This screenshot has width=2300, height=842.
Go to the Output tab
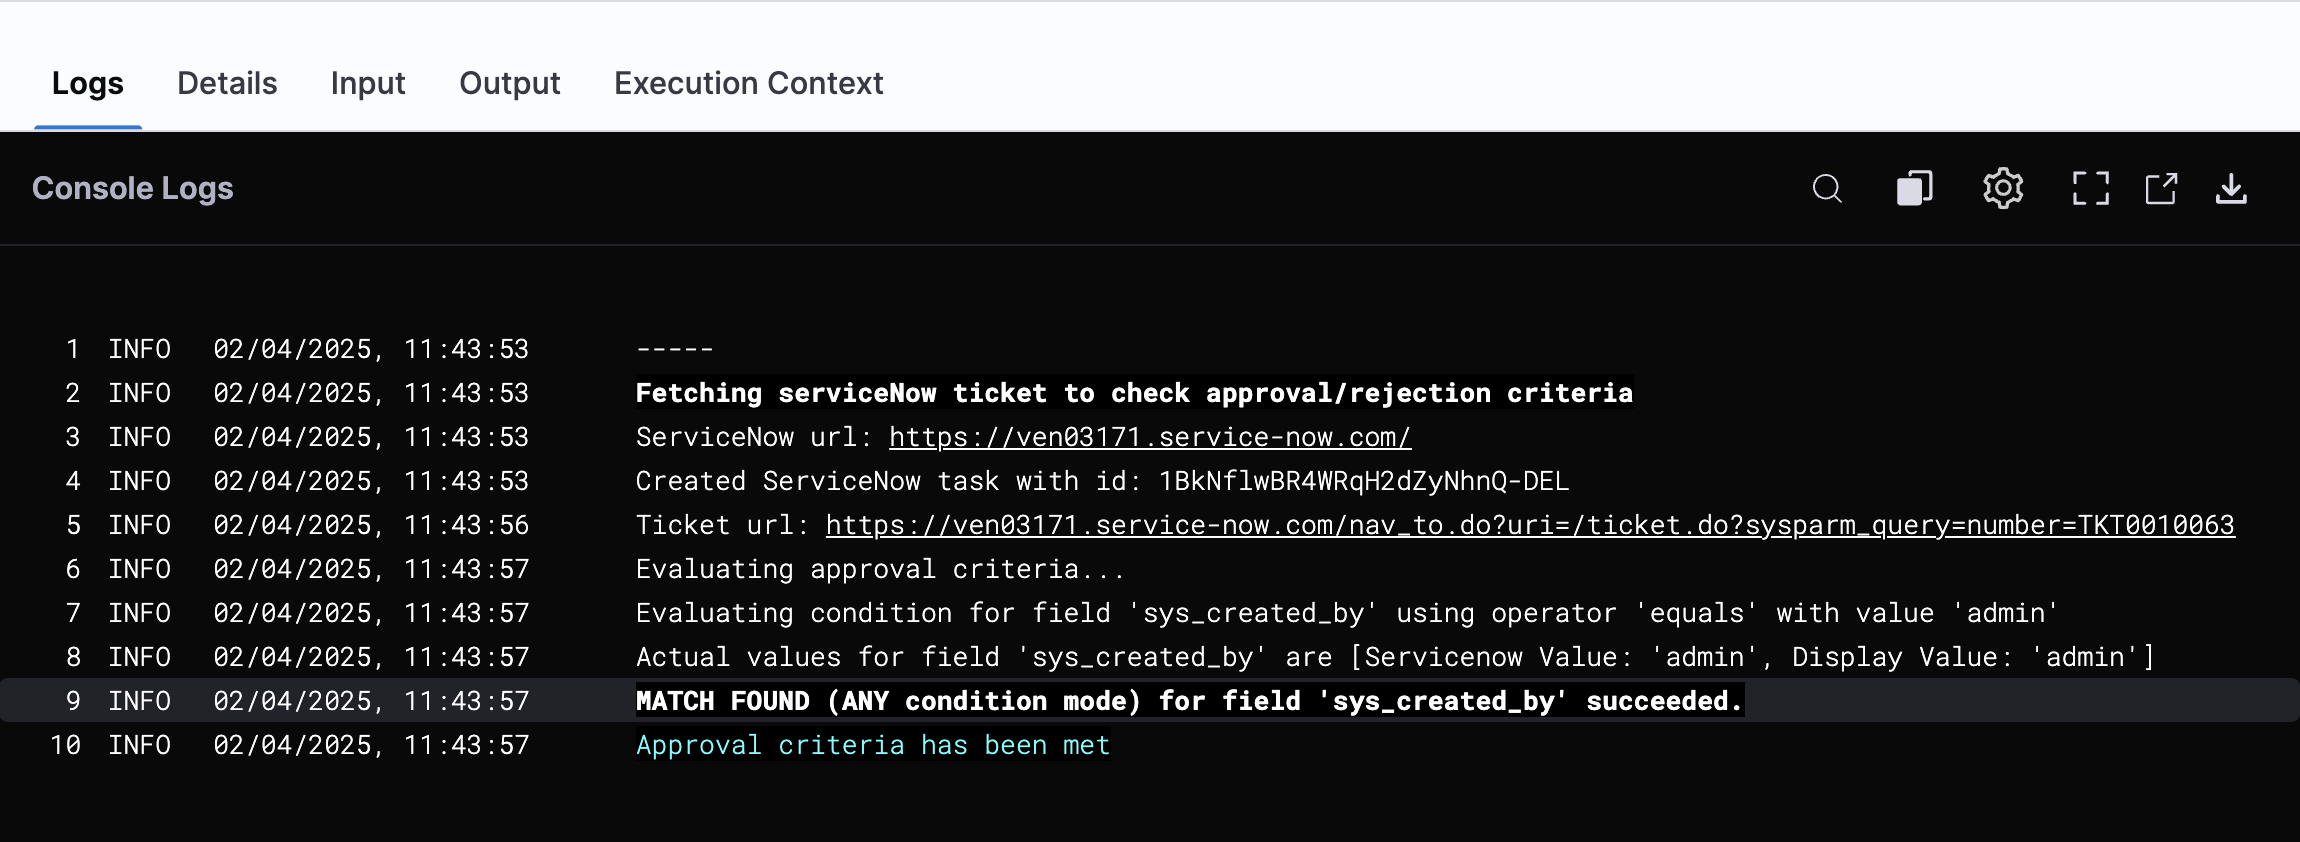coord(510,83)
